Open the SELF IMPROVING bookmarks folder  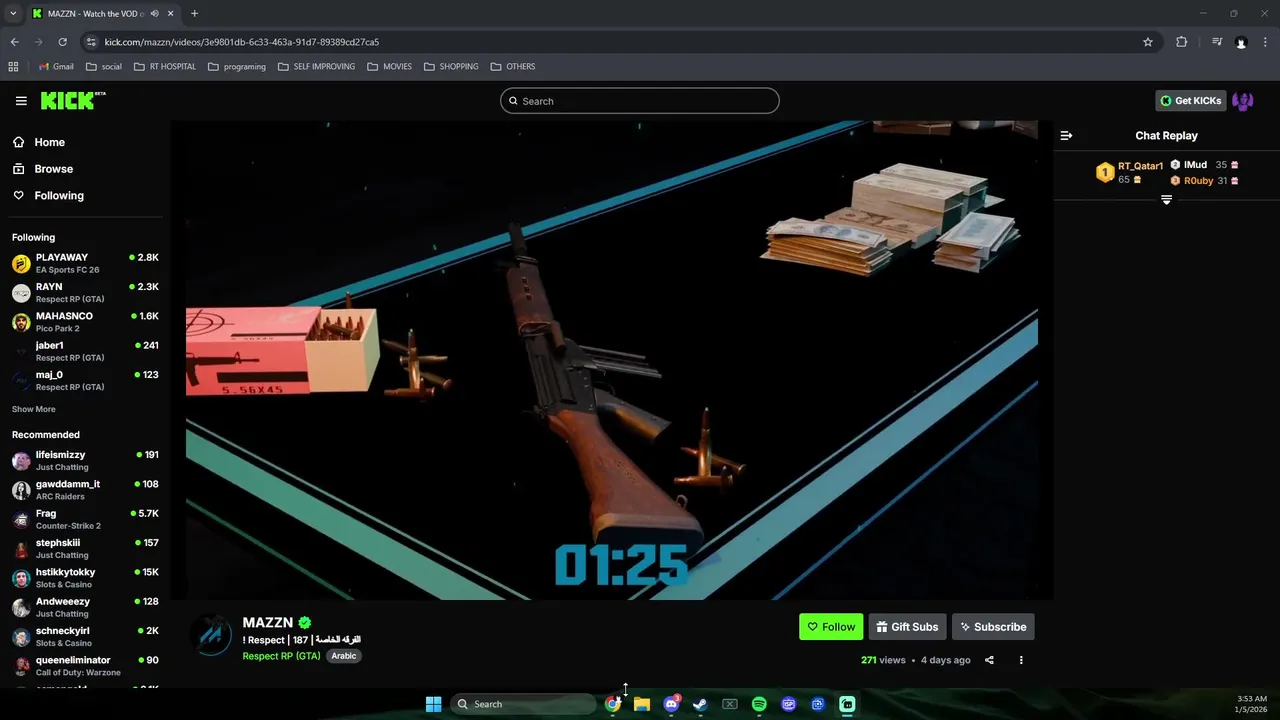click(x=316, y=66)
